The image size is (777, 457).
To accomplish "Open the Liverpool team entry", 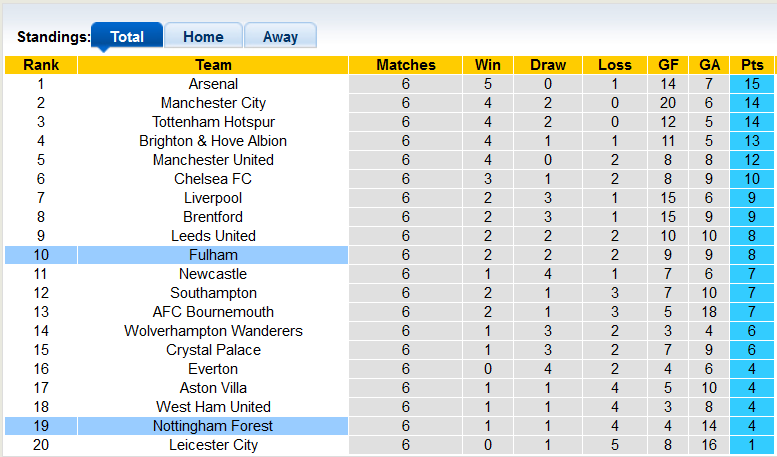I will click(x=213, y=198).
